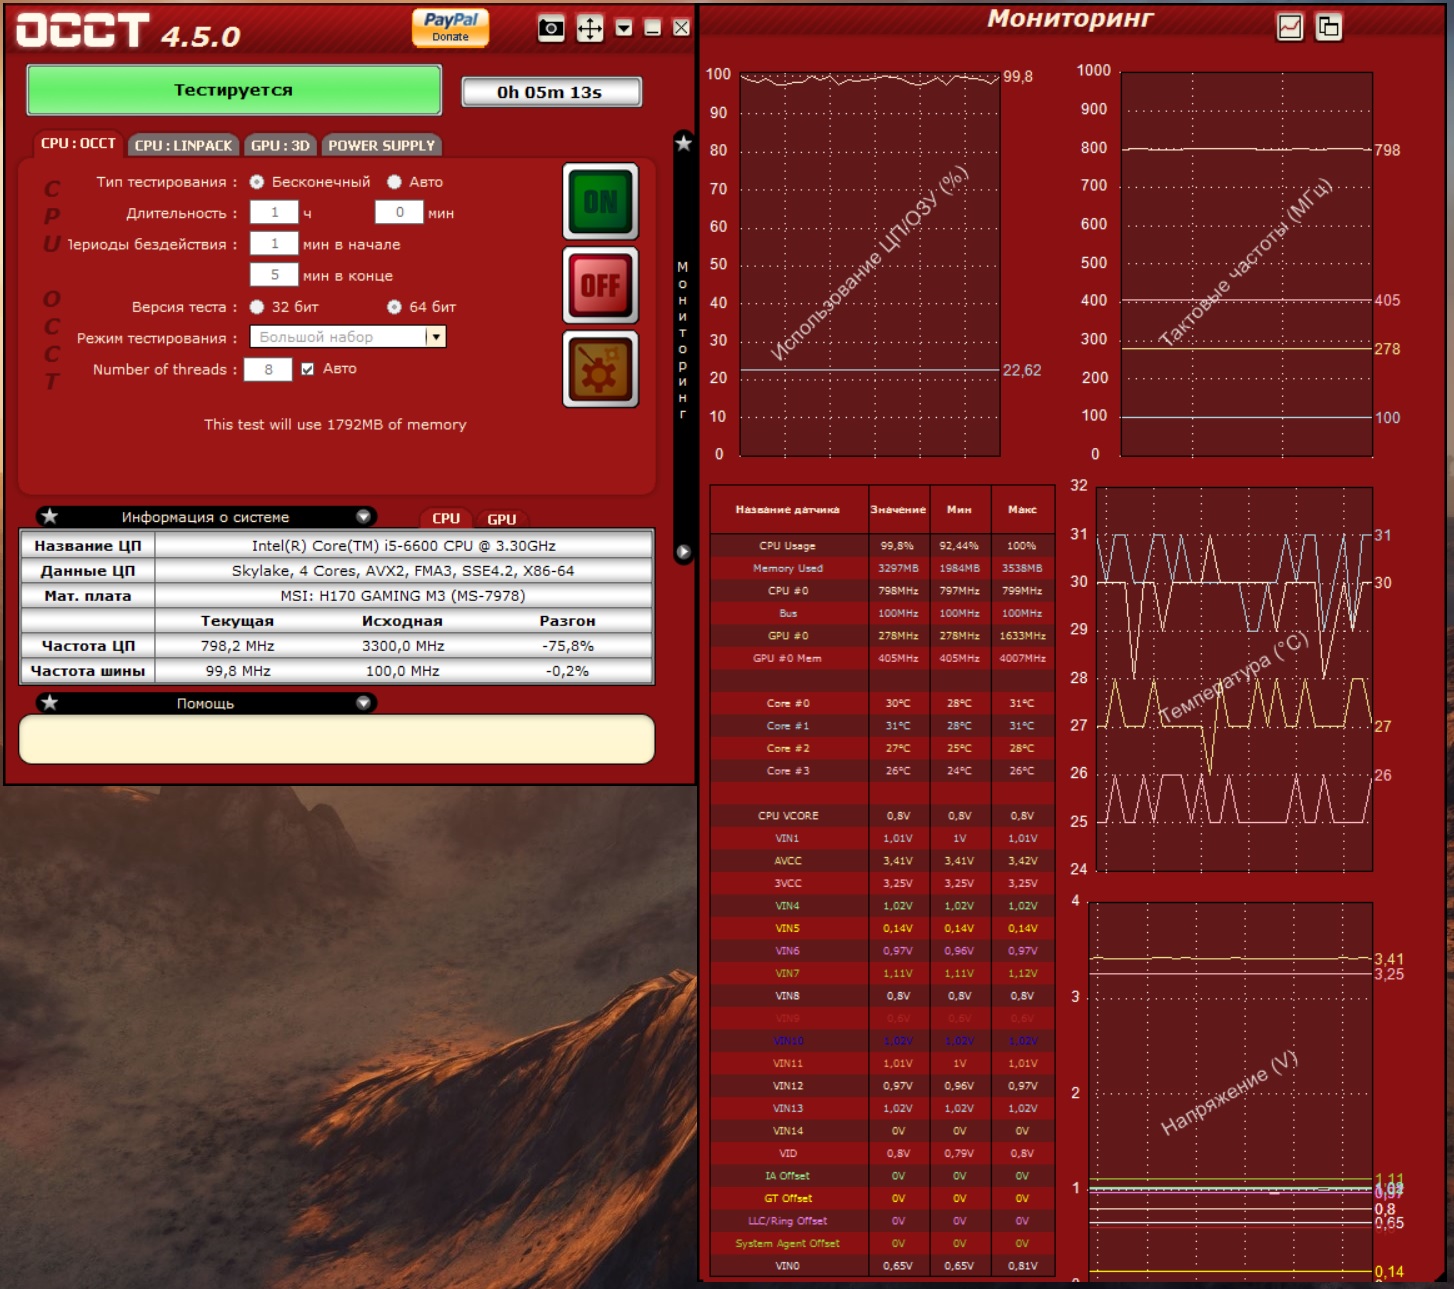The width and height of the screenshot is (1454, 1289).
Task: Choose the 32 бит test version
Action: [x=257, y=307]
